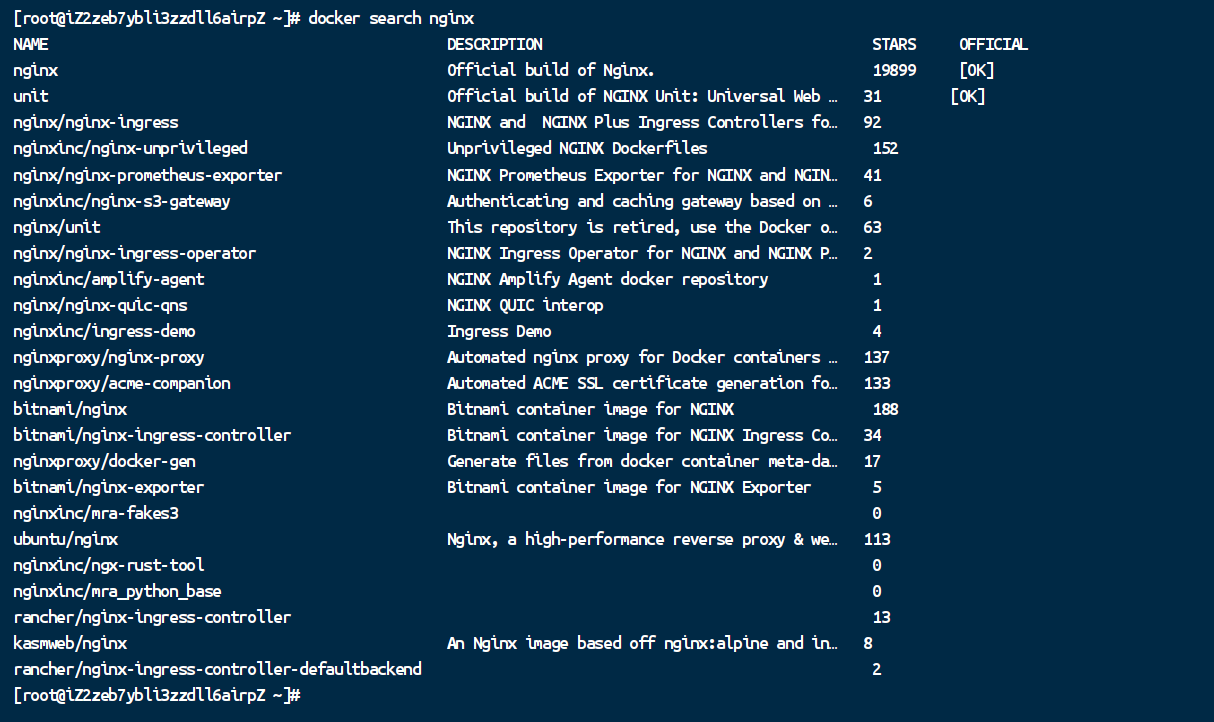The image size is (1214, 722).
Task: Click the ubuntu/nginx repository name
Action: point(66,539)
